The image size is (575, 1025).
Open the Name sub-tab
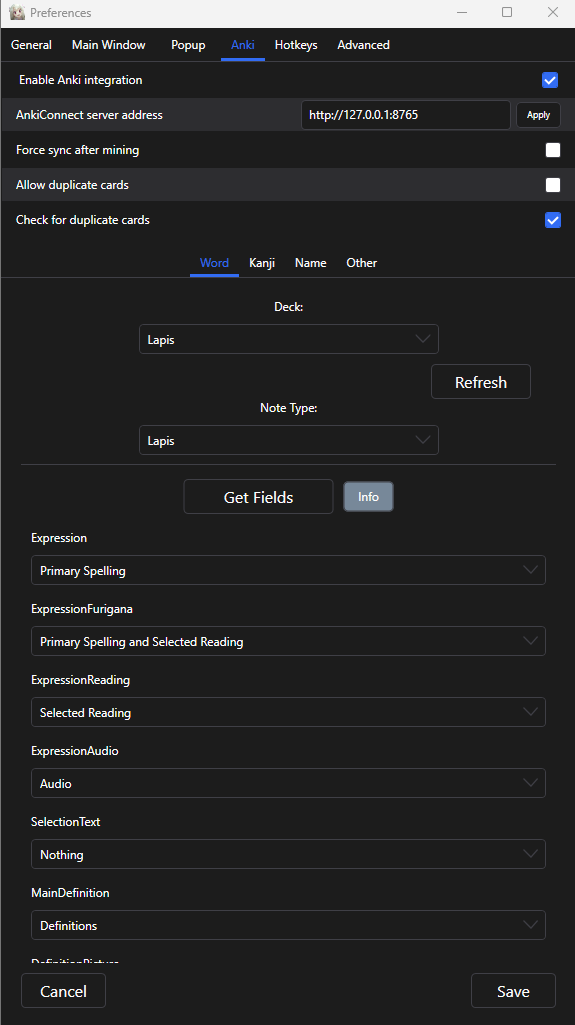click(x=310, y=263)
